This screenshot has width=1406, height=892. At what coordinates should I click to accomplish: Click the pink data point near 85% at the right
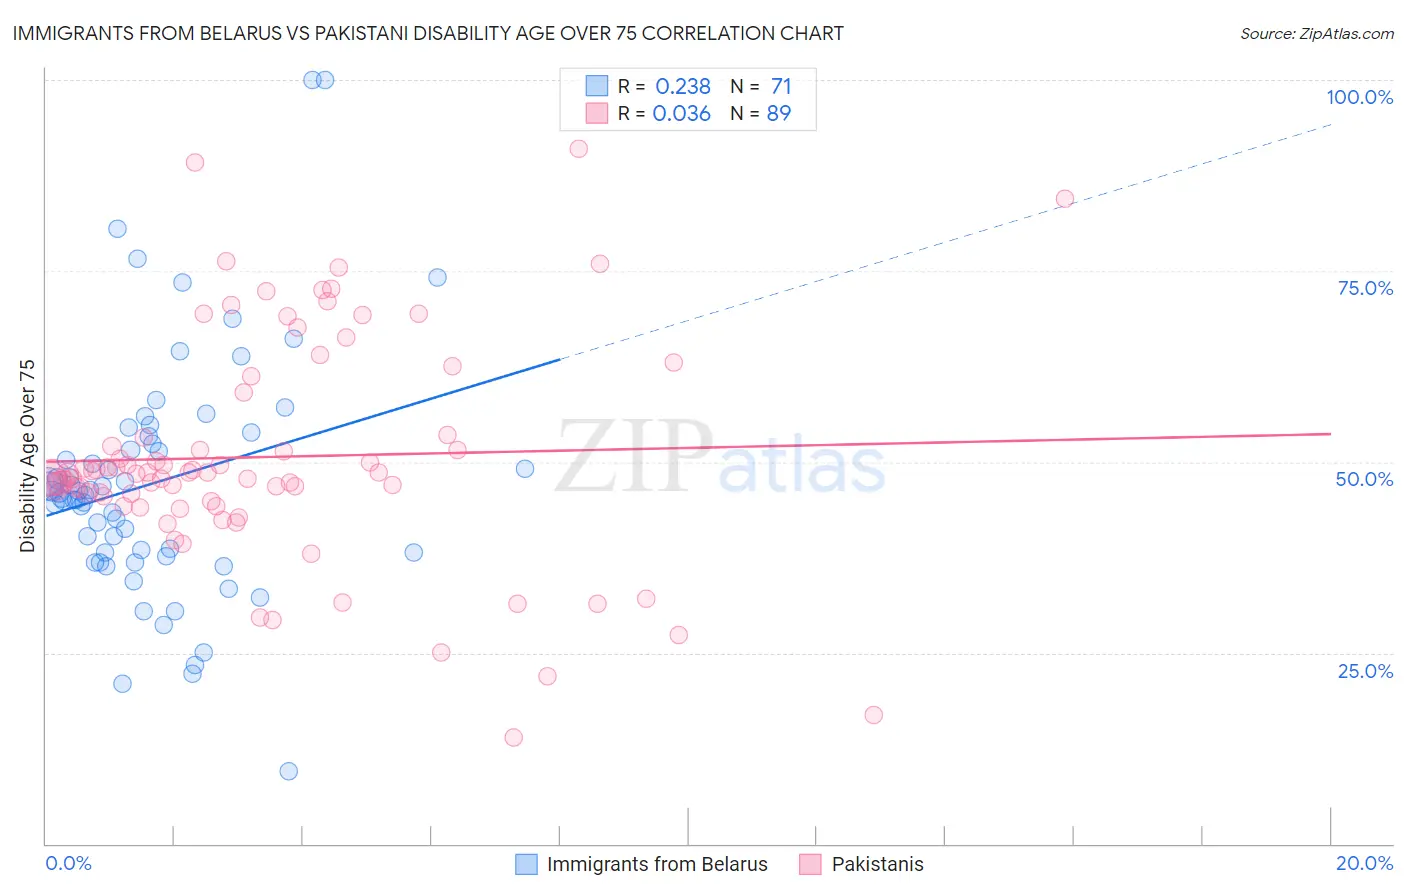pos(1065,199)
